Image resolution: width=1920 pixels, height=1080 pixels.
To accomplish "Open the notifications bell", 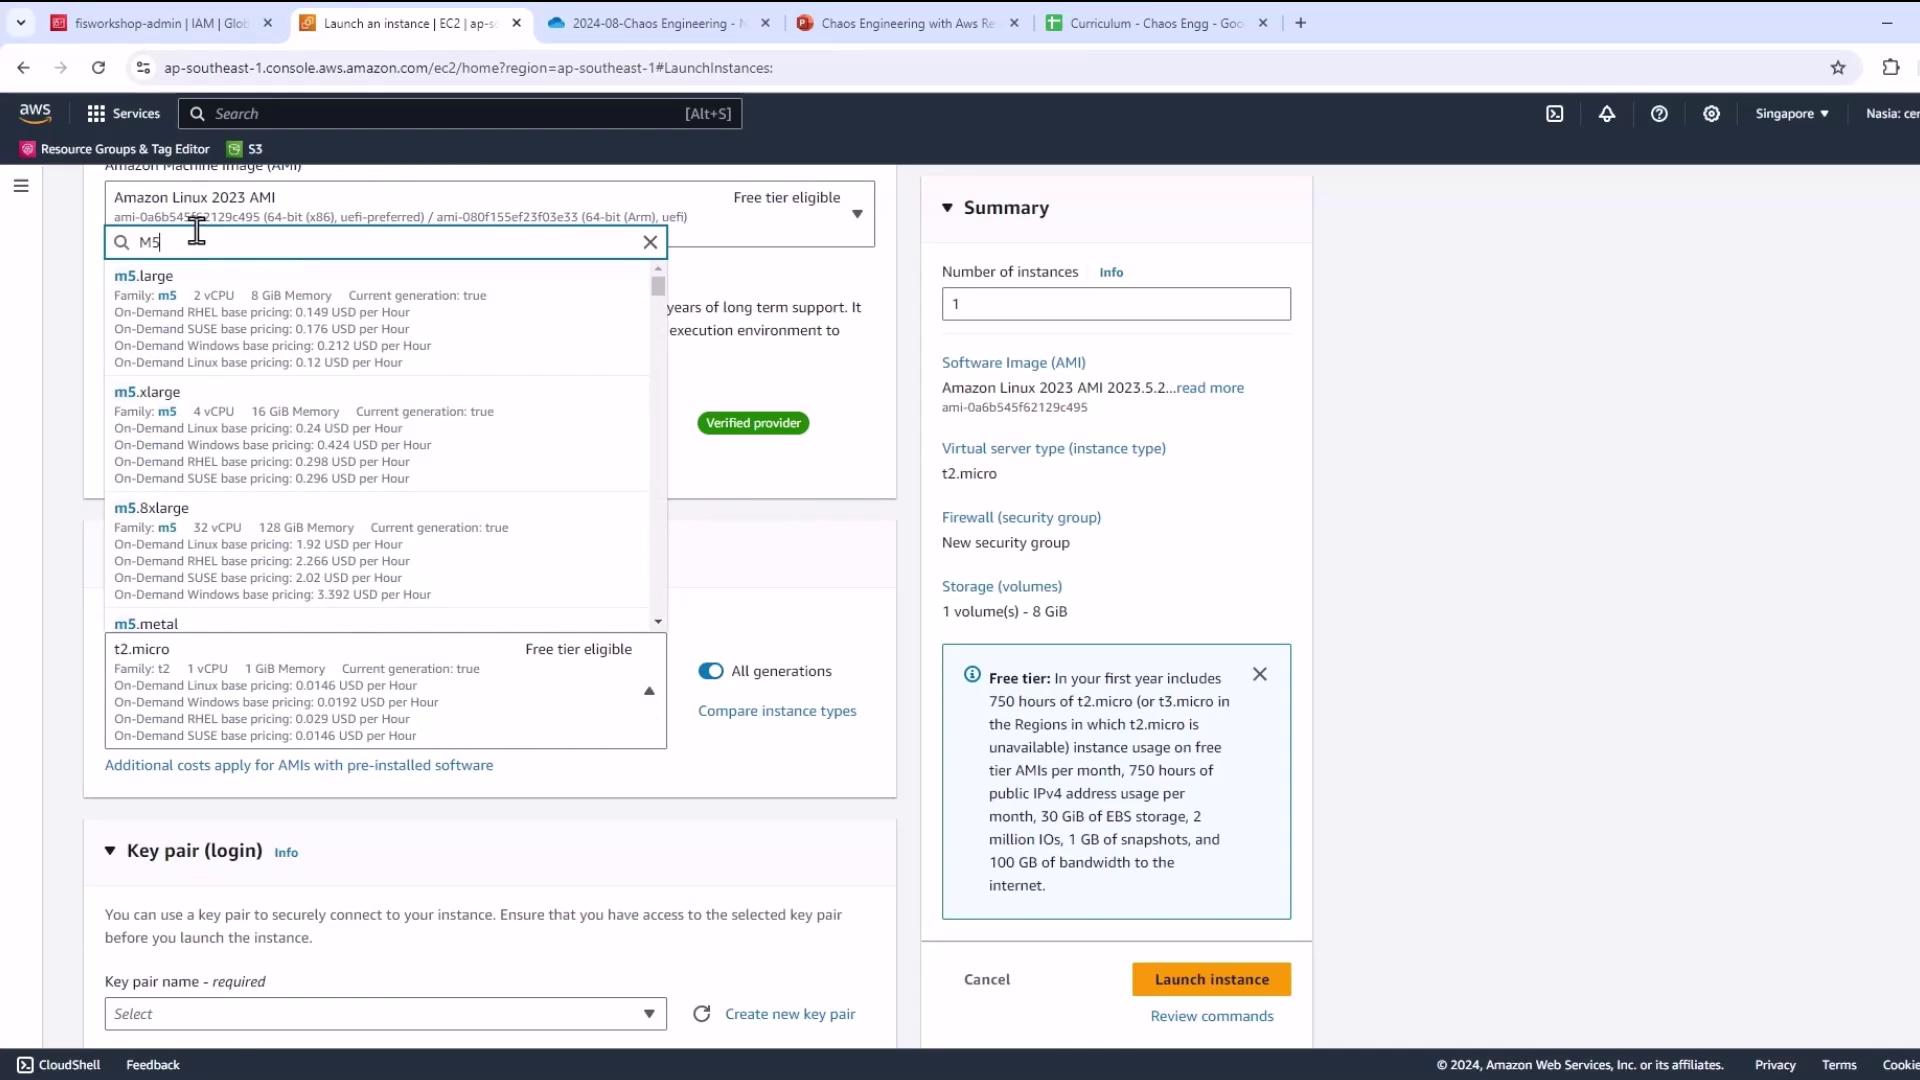I will (x=1606, y=113).
